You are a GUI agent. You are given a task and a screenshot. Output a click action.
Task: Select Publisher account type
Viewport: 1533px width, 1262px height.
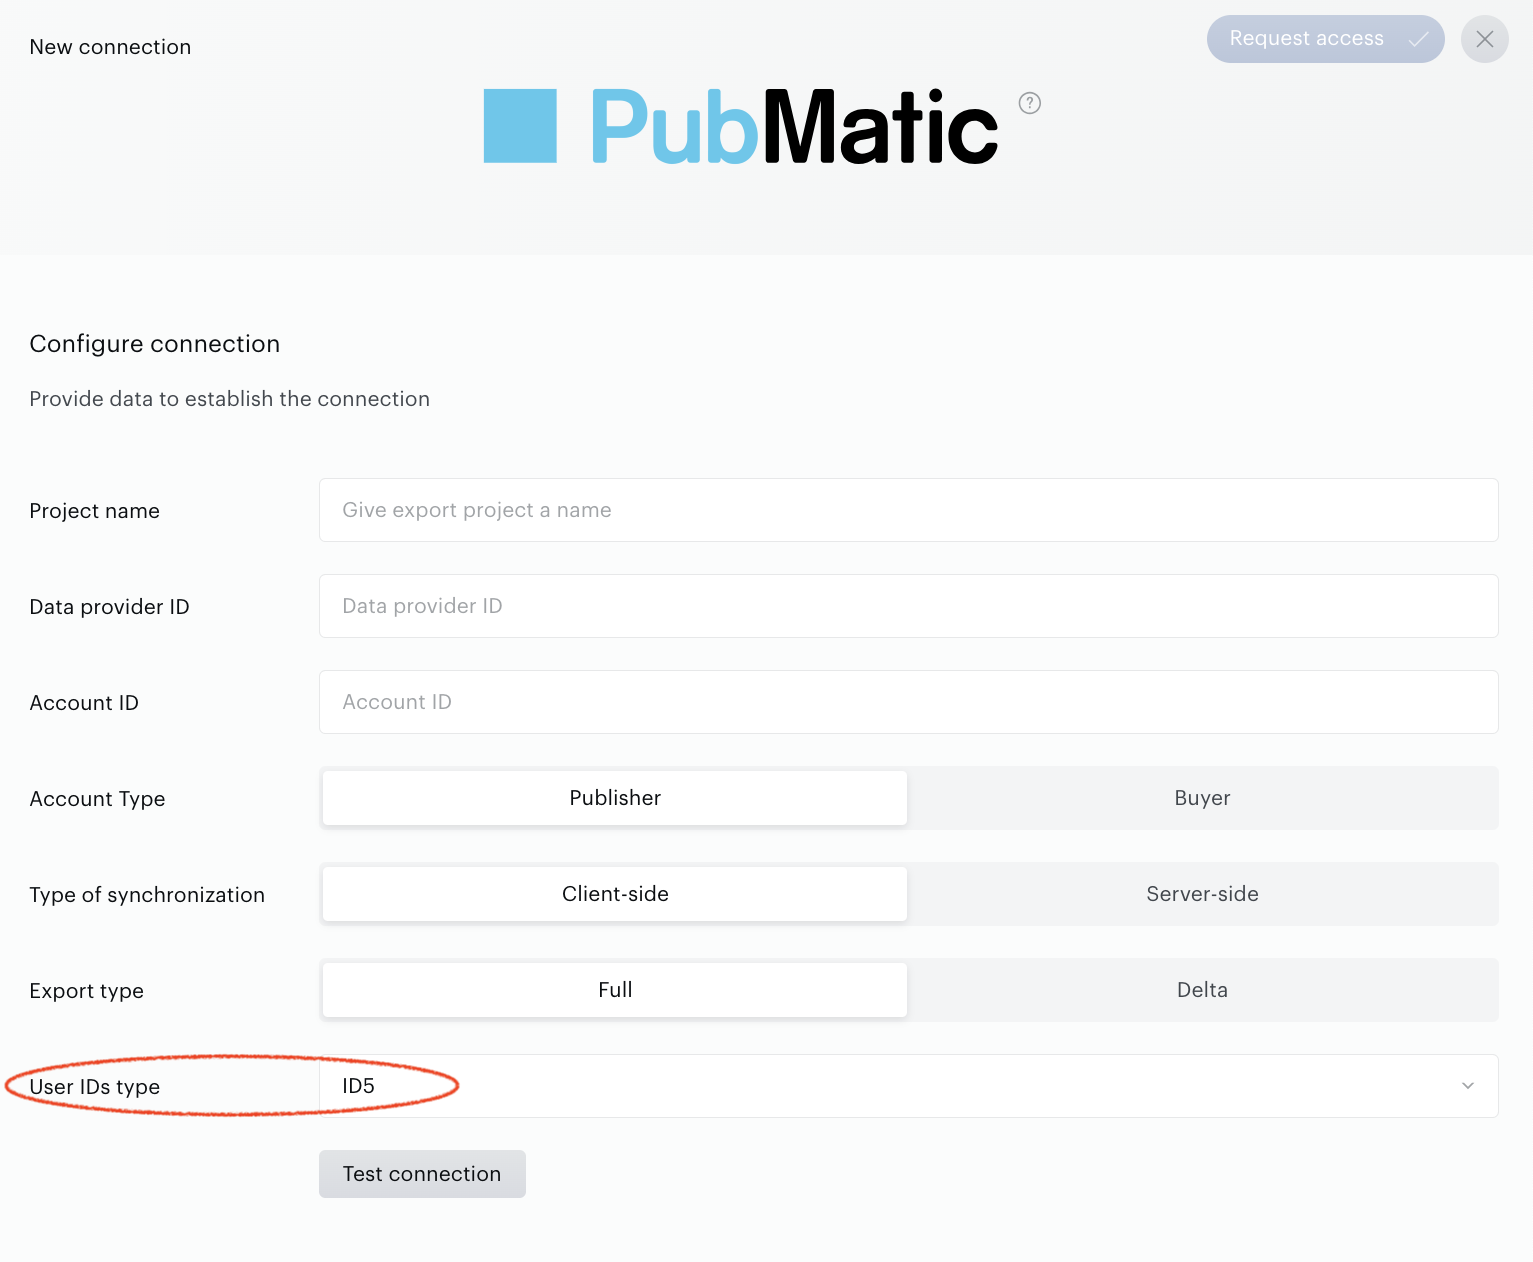point(615,798)
